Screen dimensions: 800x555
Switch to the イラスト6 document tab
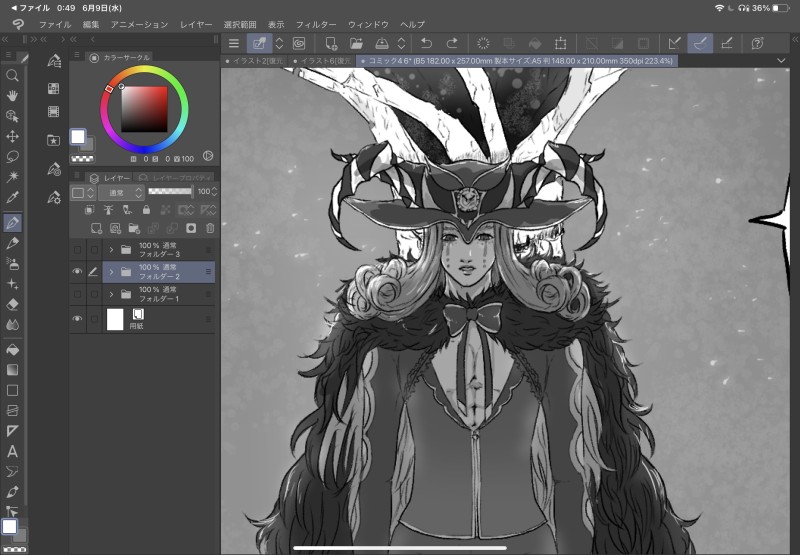(x=322, y=61)
